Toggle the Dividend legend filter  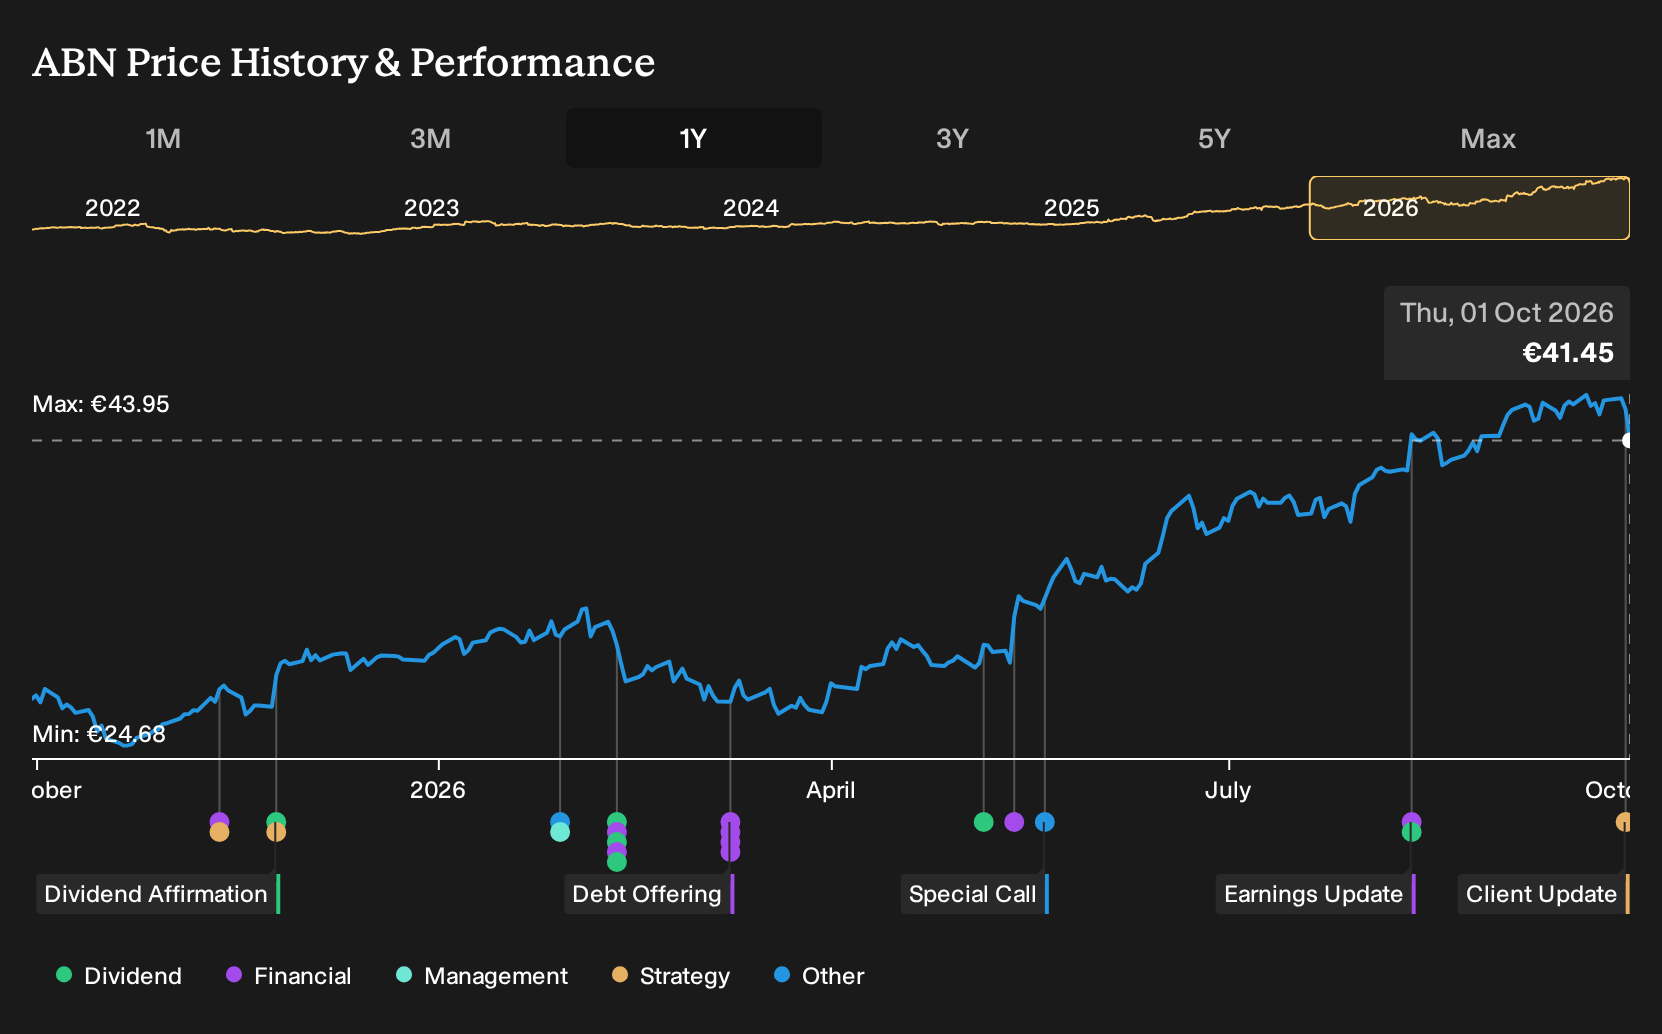[119, 976]
